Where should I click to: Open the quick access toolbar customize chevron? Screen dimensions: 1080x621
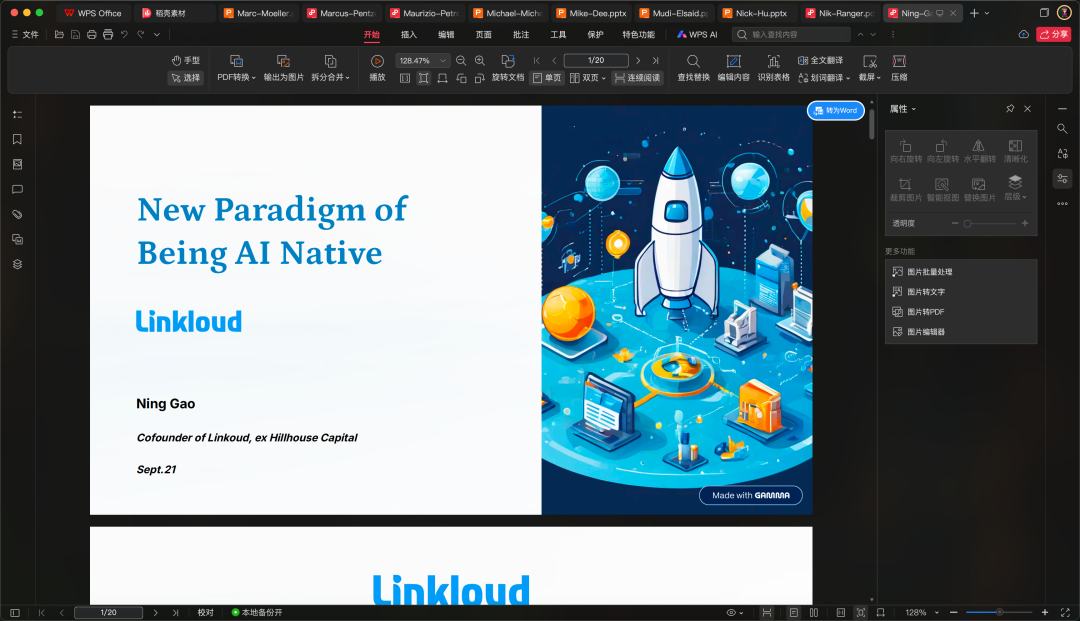click(x=157, y=34)
